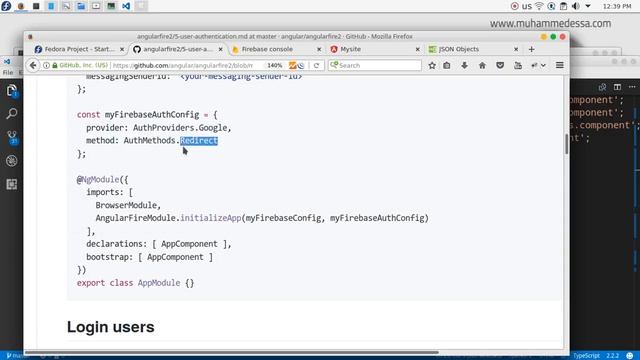The height and width of the screenshot is (360, 640).
Task: Open the volume control in system tray
Action: pyautogui.click(x=576, y=6)
